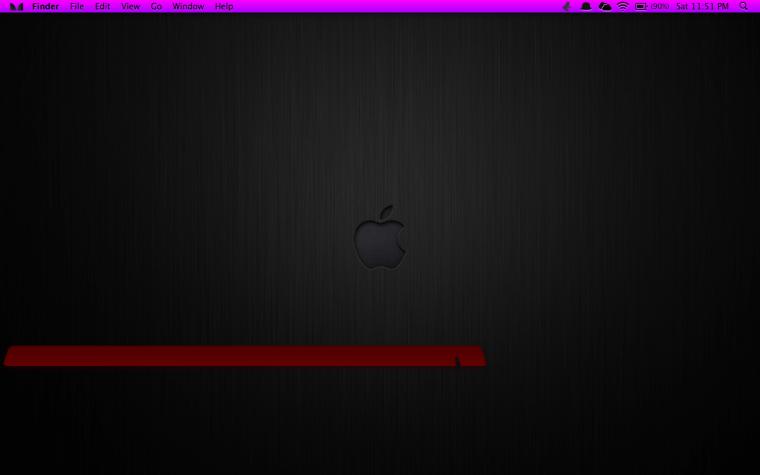Open the cloud sync status icon
The image size is (760, 475).
click(604, 6)
